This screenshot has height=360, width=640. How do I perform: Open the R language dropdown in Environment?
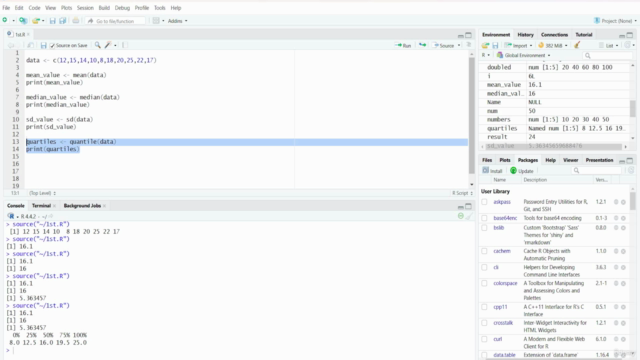pos(486,55)
